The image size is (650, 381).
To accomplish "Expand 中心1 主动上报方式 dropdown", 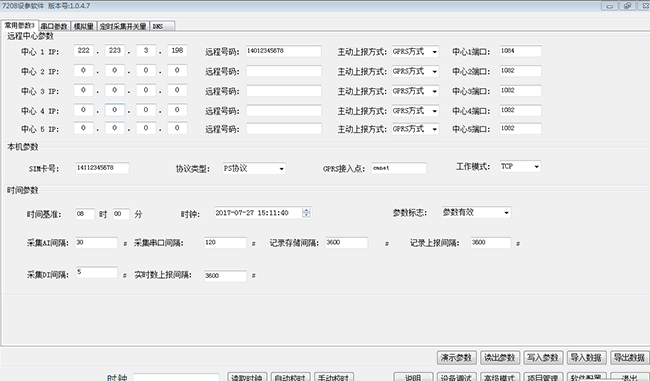I will [415, 51].
